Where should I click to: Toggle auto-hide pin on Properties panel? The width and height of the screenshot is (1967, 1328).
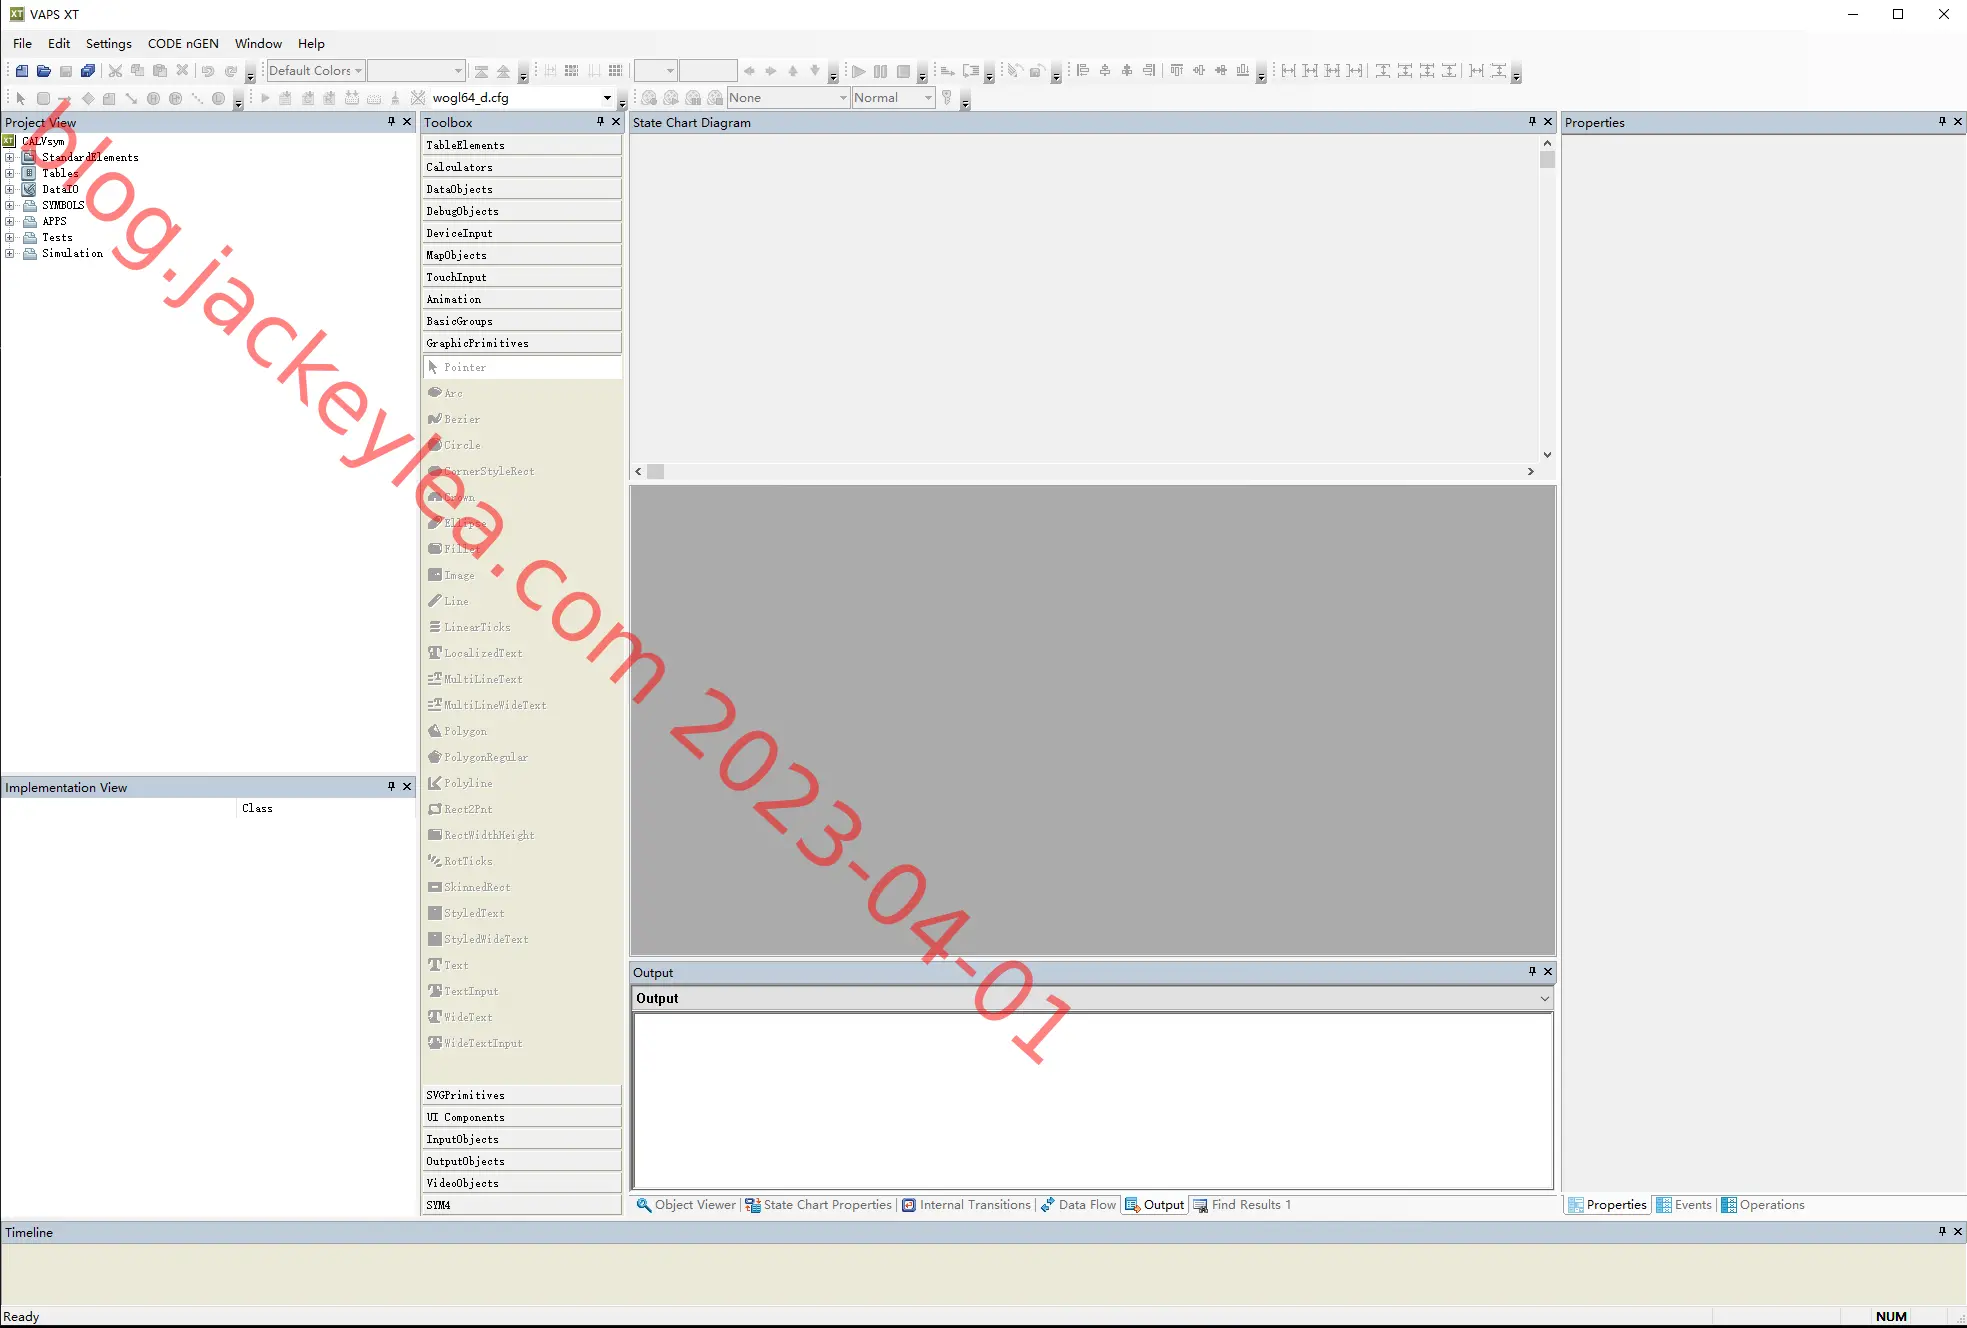pyautogui.click(x=1942, y=121)
